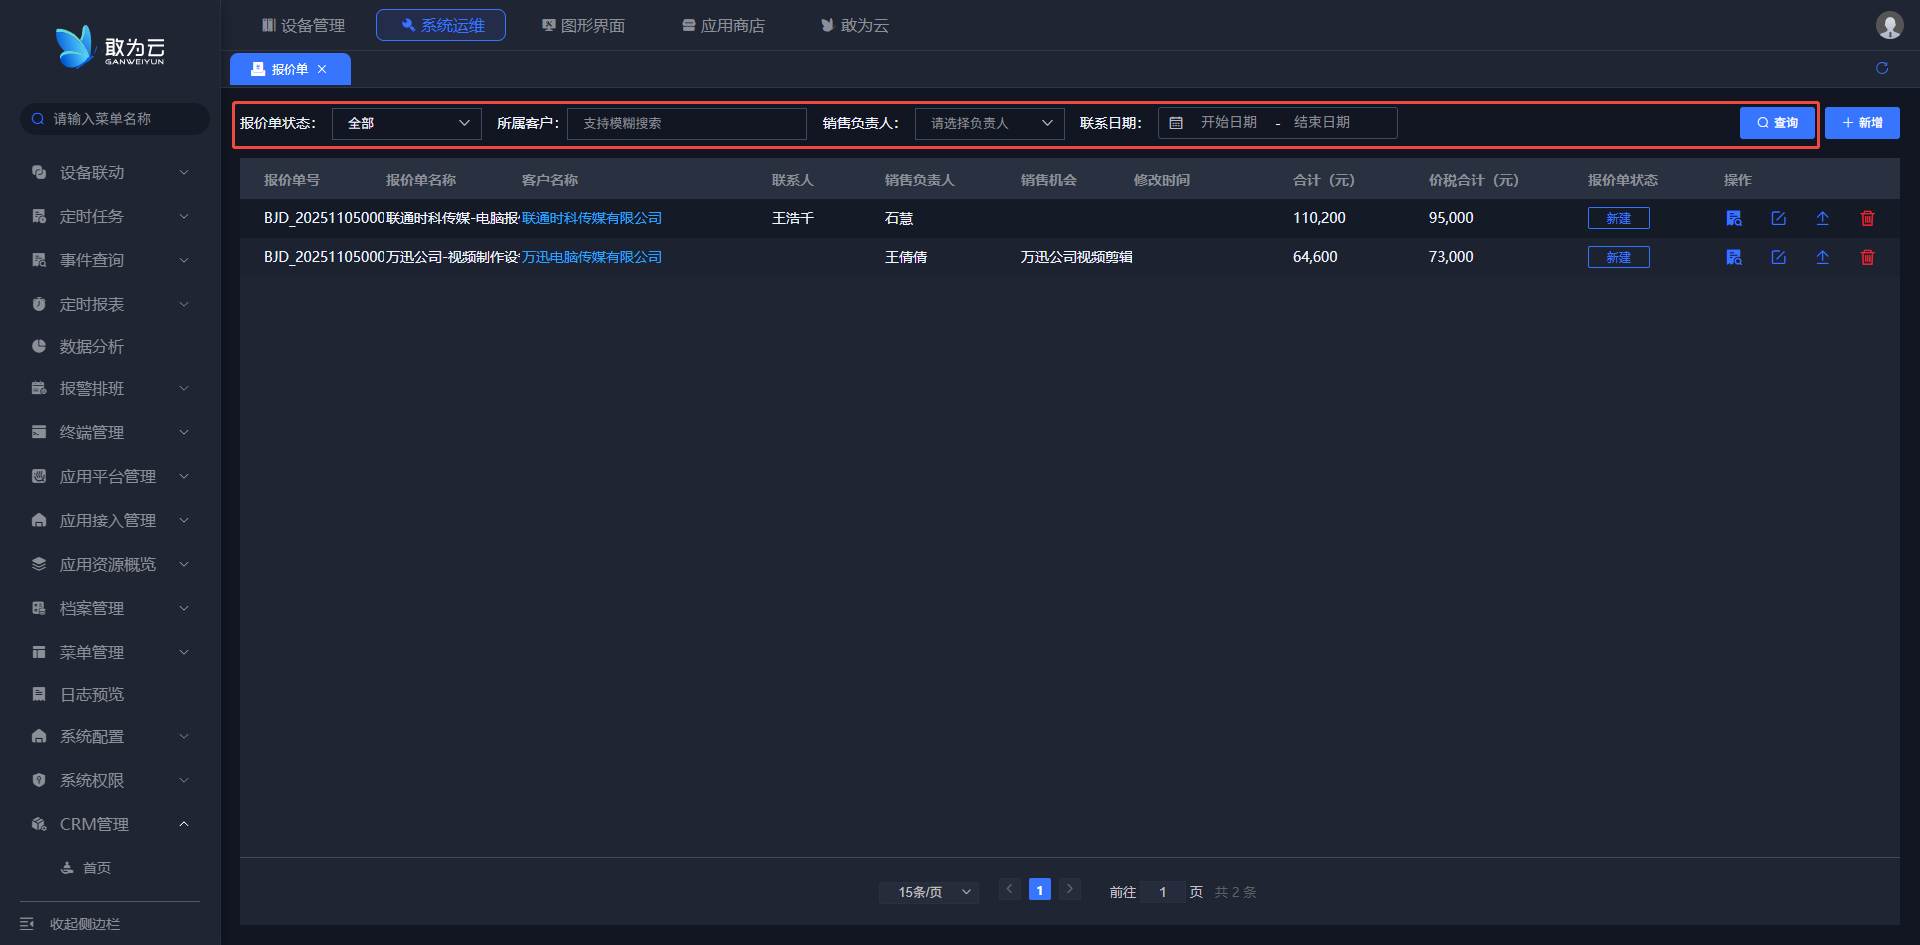Edit the 联通时科传媒 quotation row
This screenshot has width=1920, height=945.
click(1779, 218)
